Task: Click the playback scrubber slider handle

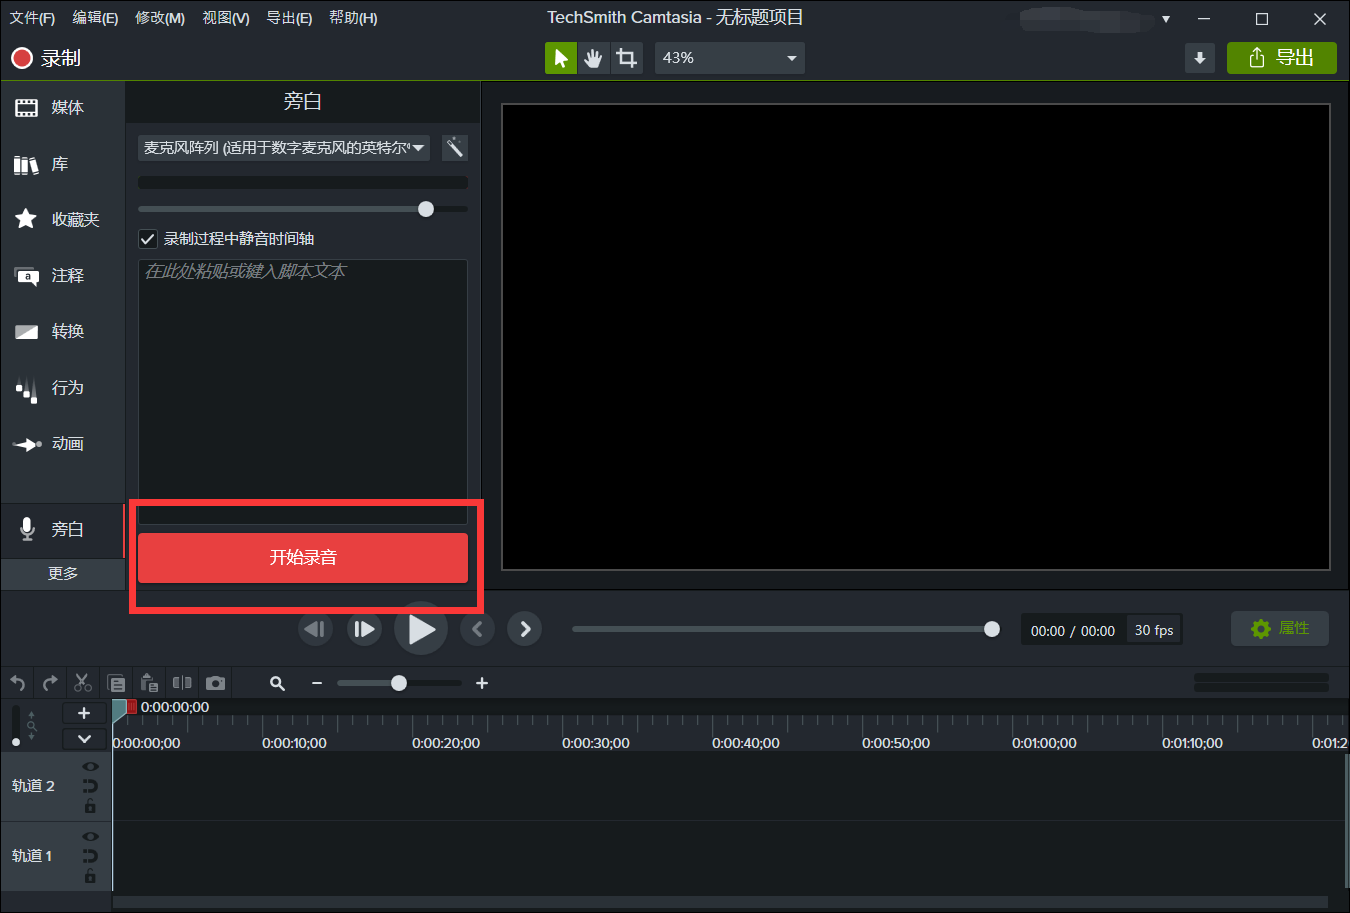Action: pyautogui.click(x=992, y=629)
